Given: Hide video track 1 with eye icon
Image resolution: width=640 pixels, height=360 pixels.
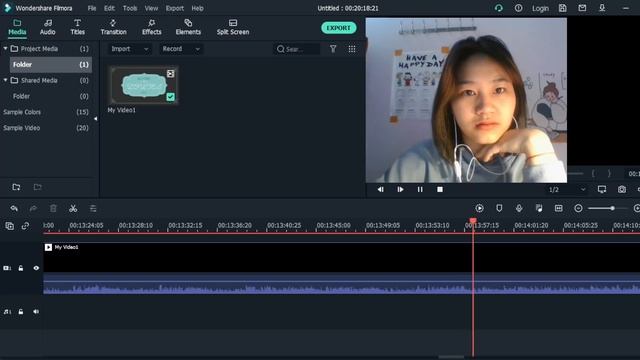Looking at the screenshot, I should [x=36, y=268].
